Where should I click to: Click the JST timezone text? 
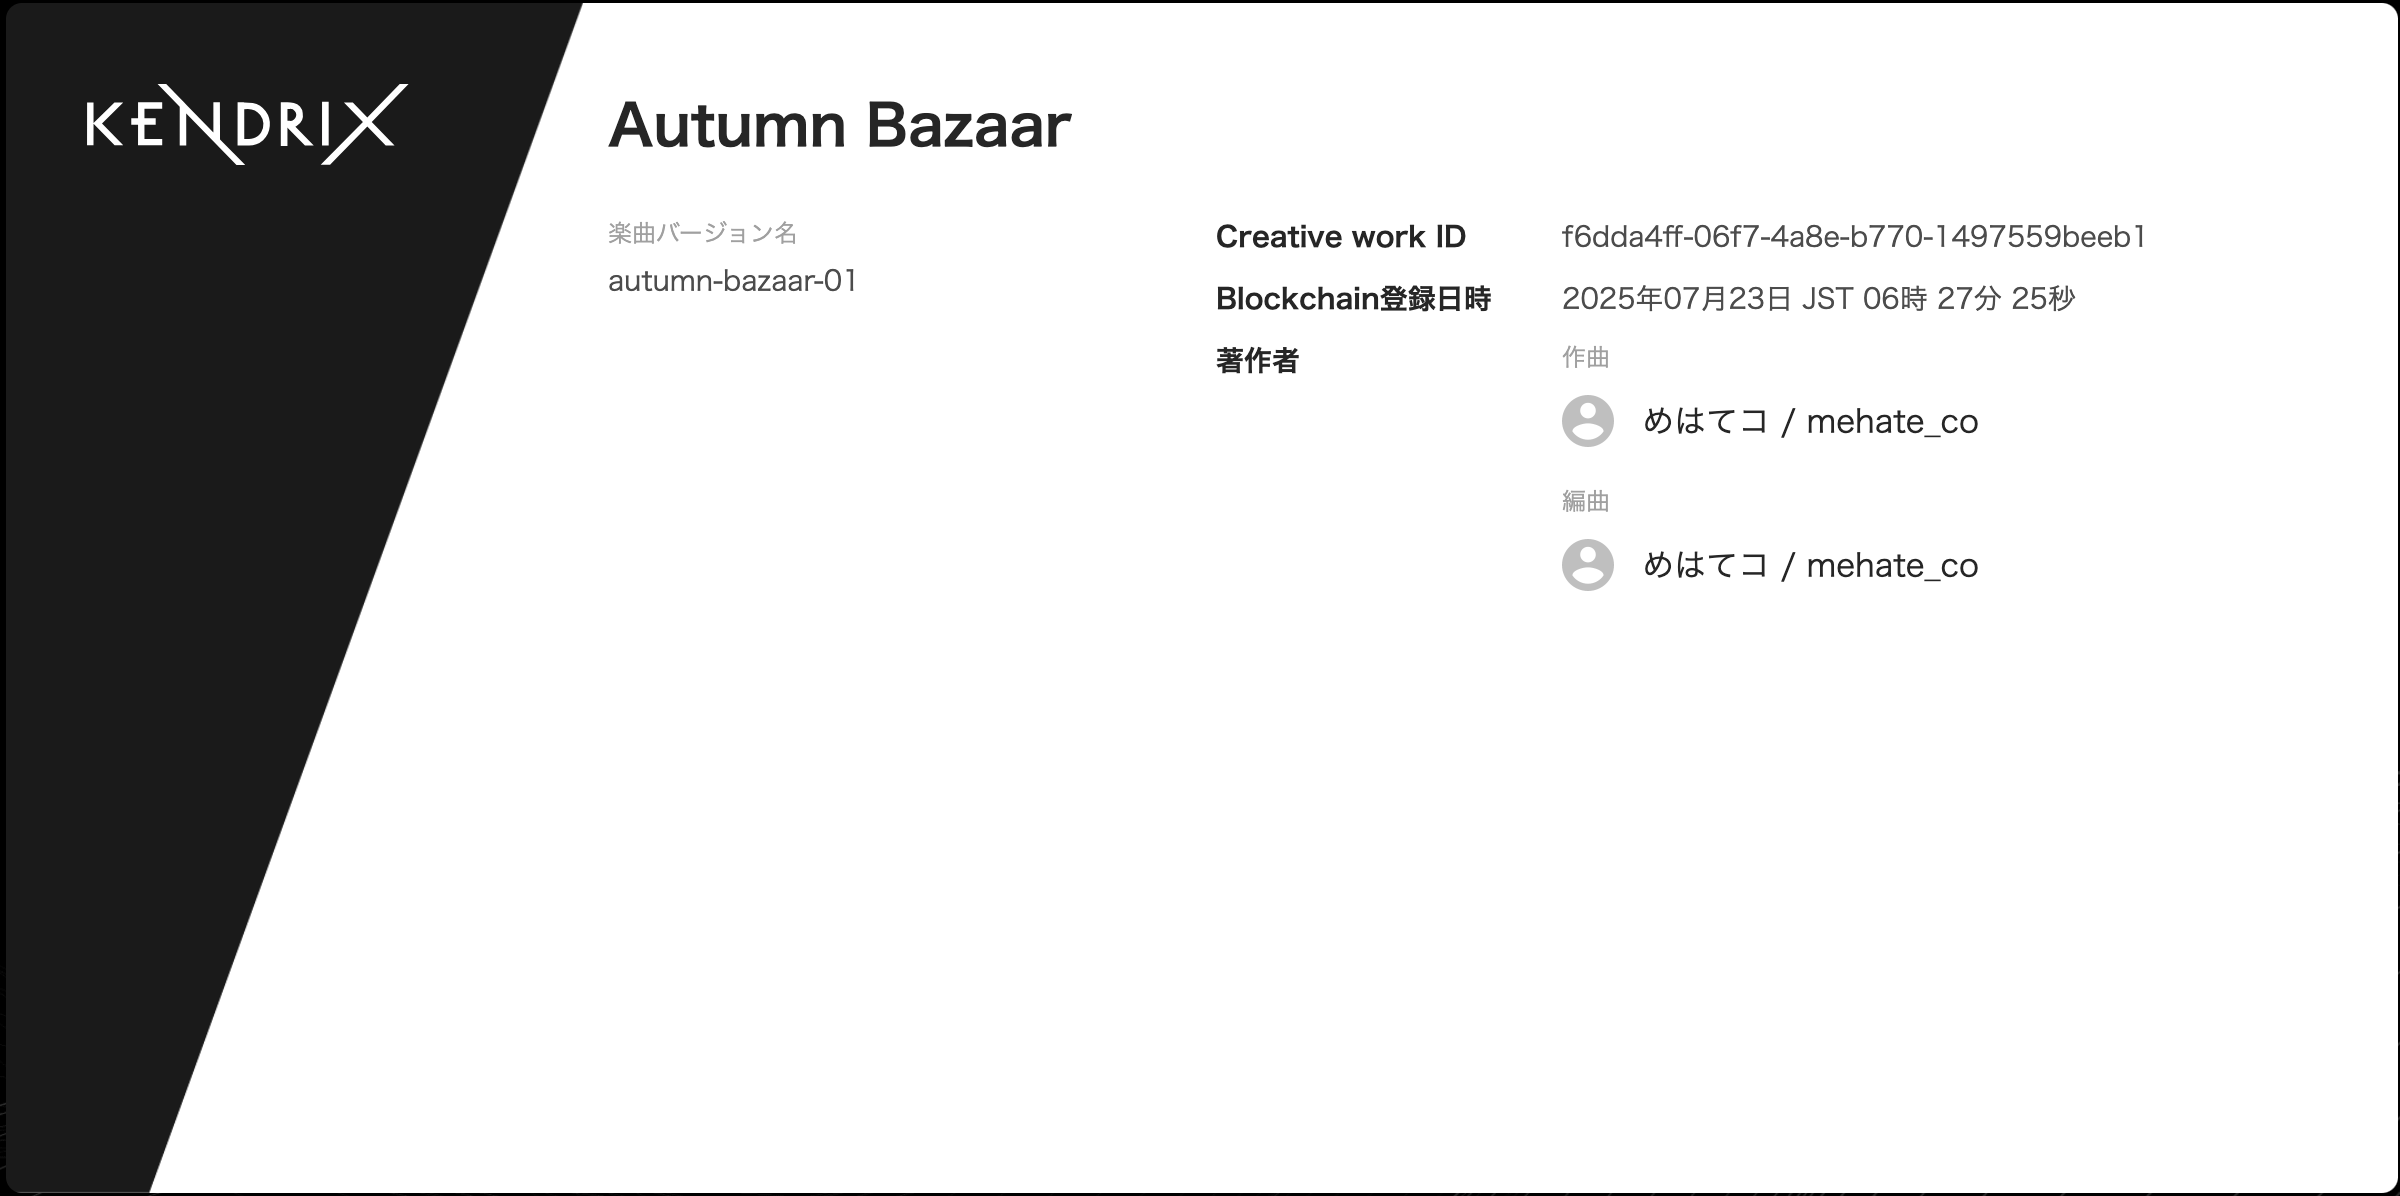coord(1827,299)
